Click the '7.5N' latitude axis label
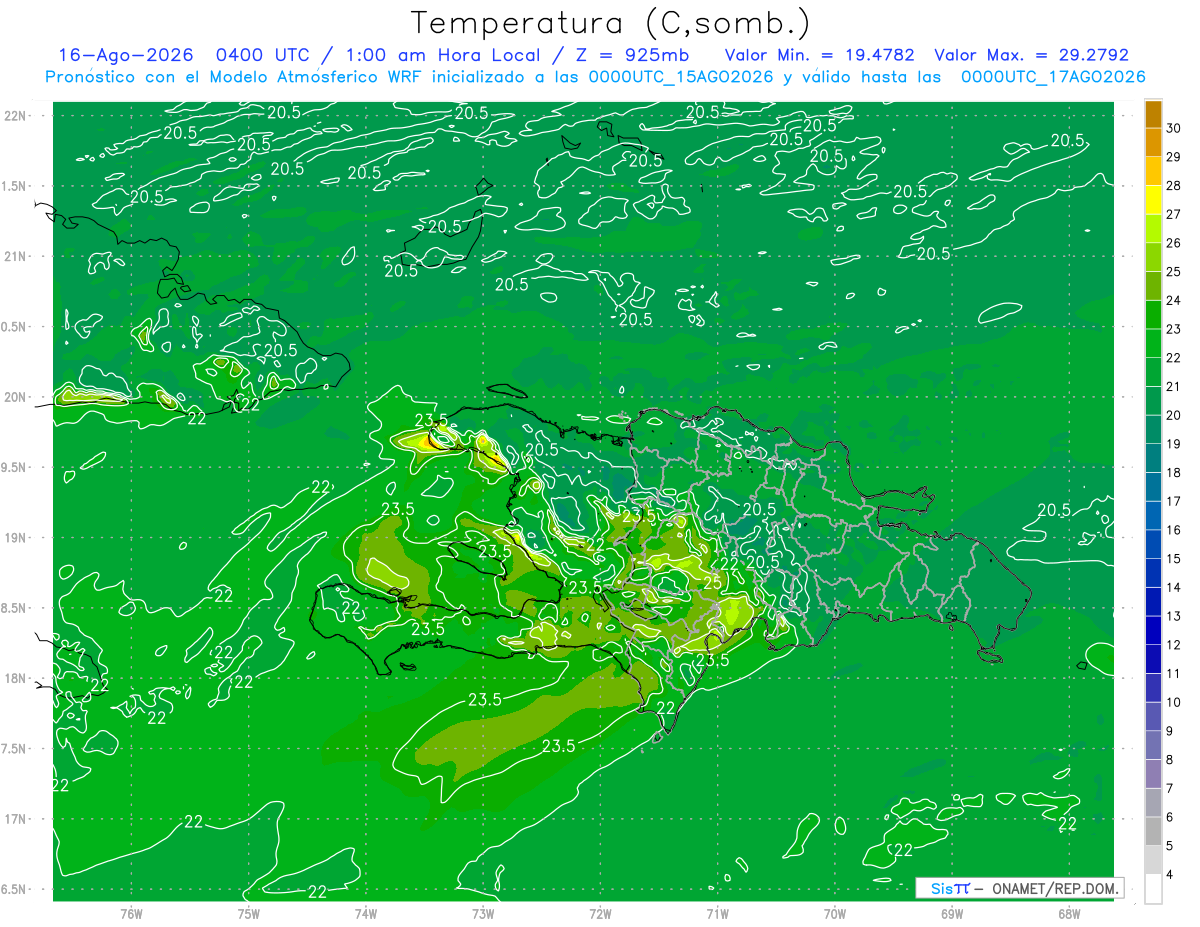1200x927 pixels. (x=15, y=748)
